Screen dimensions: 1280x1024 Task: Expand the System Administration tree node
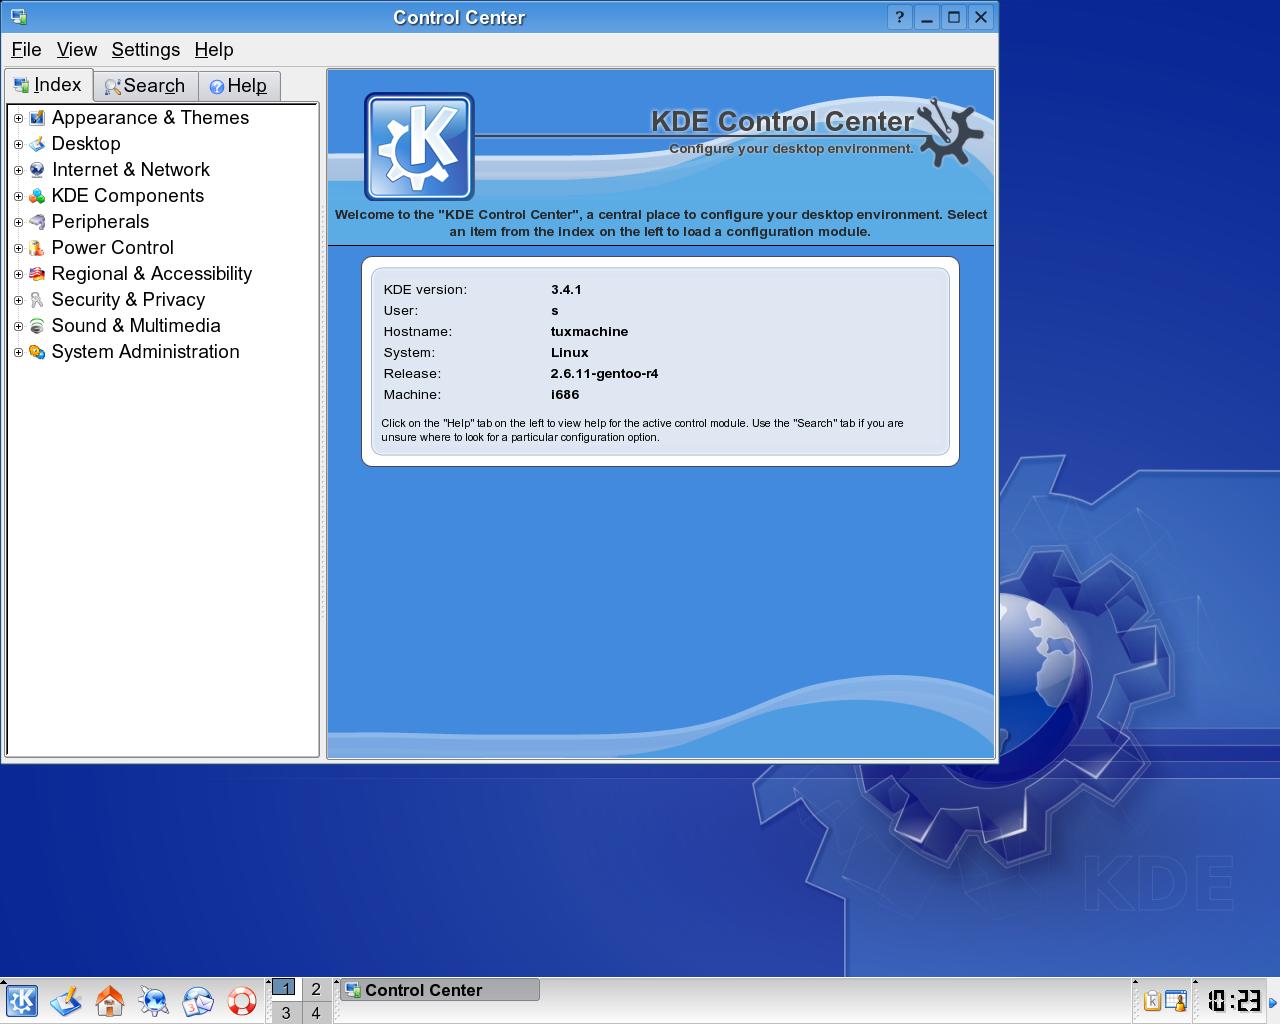pyautogui.click(x=18, y=352)
